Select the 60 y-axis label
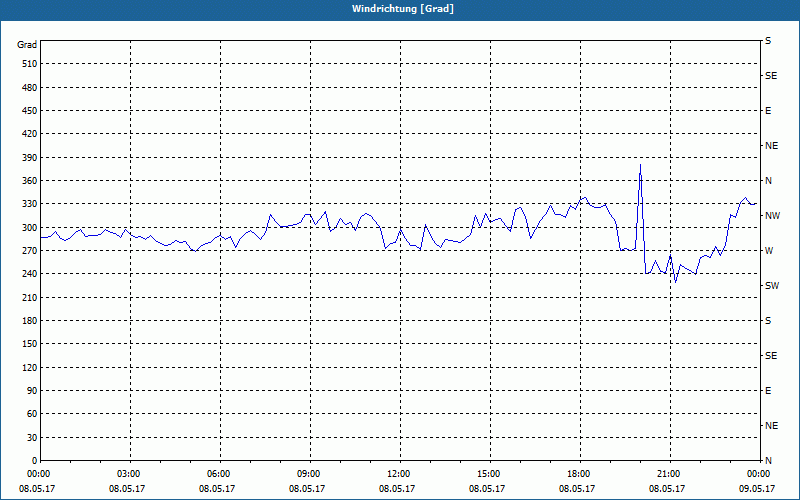Screen dimensions: 800x500 pyautogui.click(x=32, y=414)
